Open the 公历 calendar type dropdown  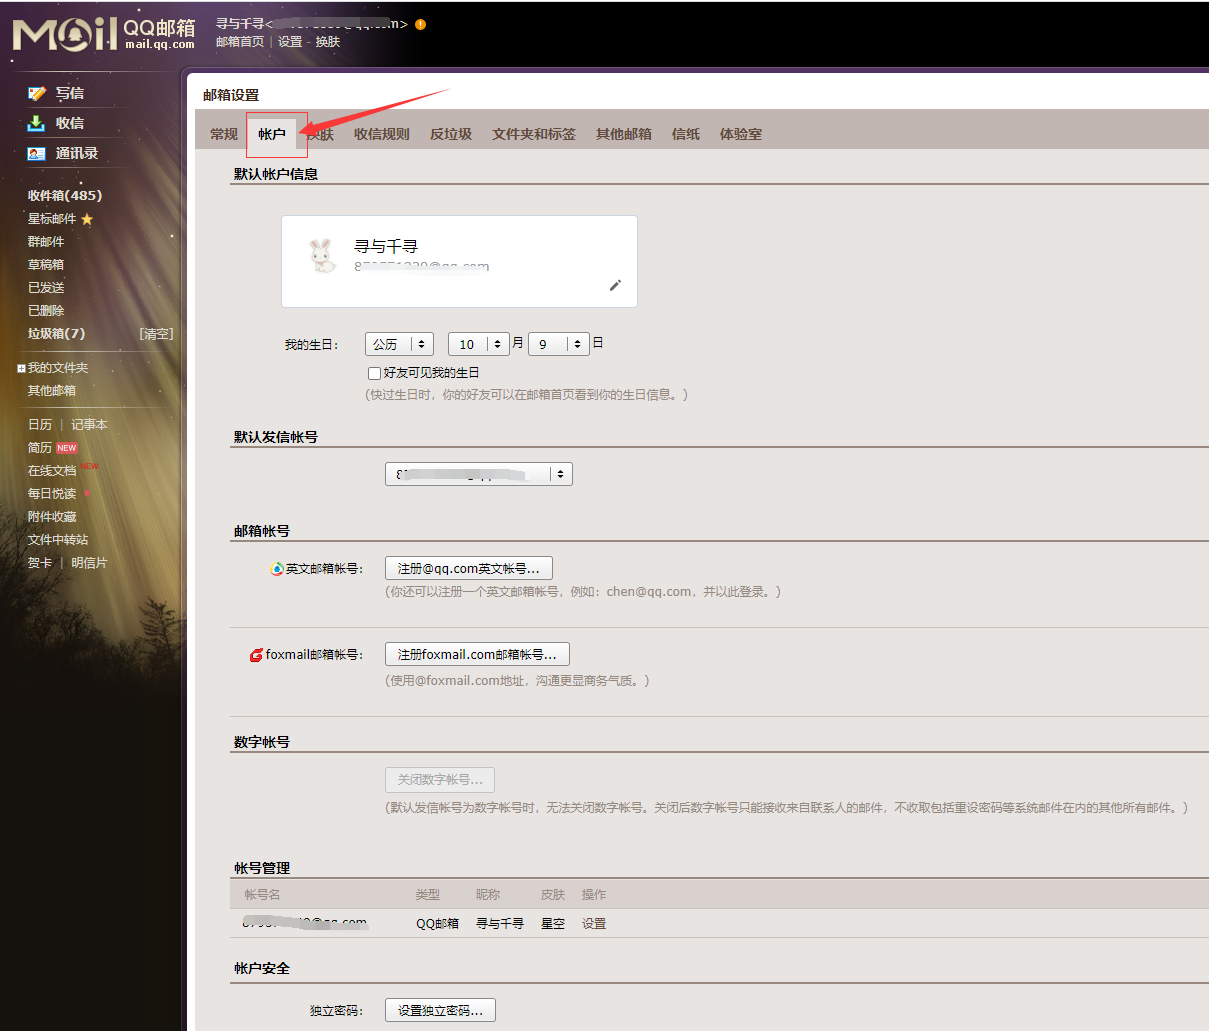click(399, 344)
